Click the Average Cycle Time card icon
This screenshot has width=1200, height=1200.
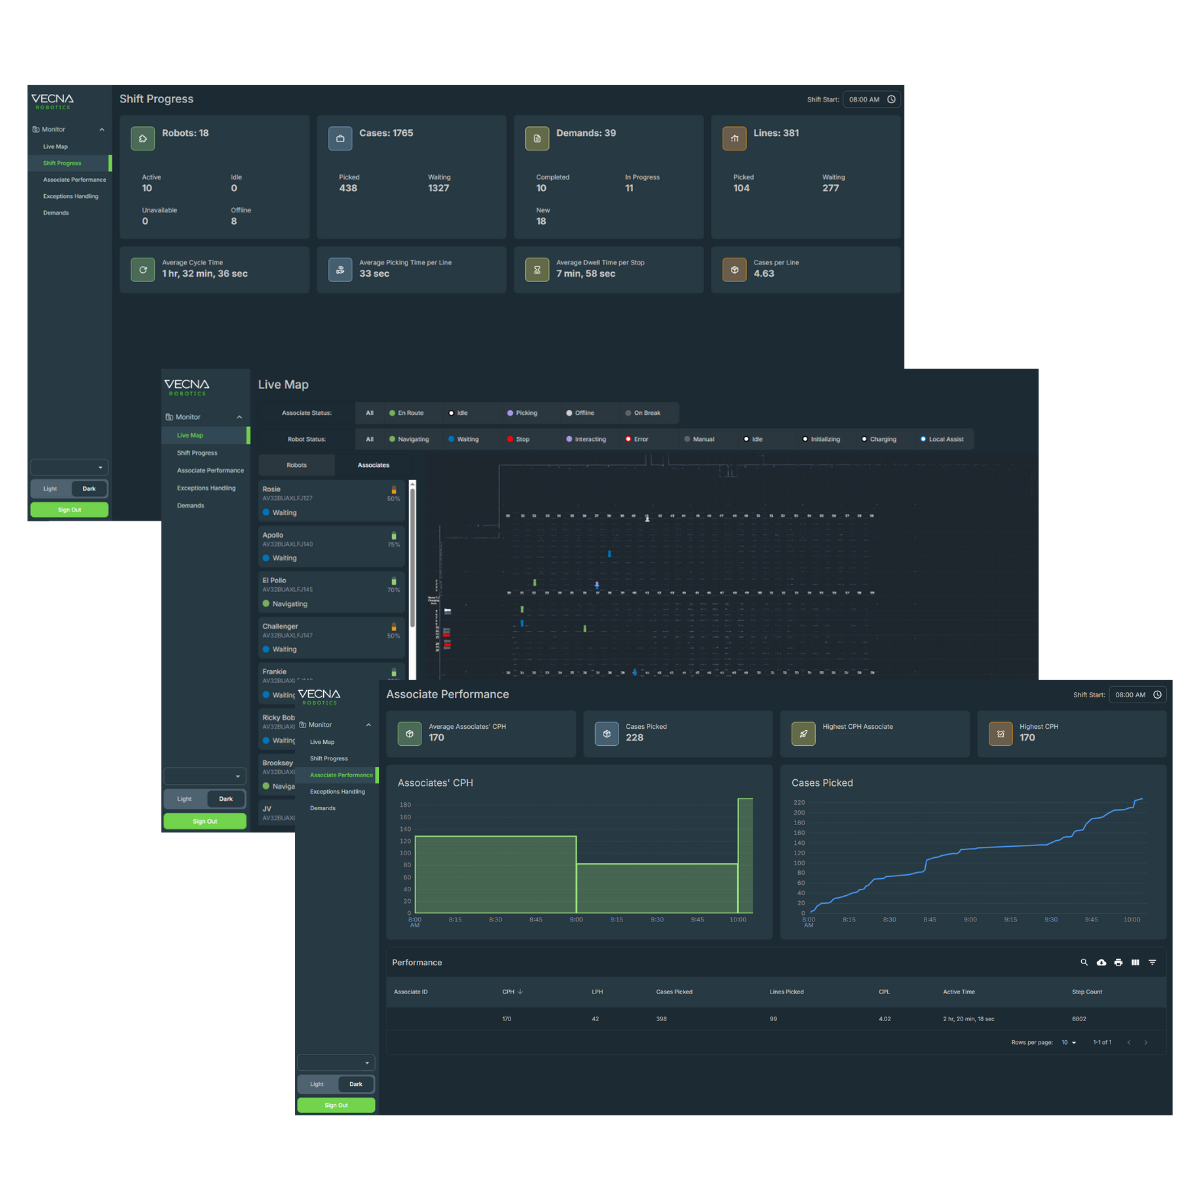pos(142,269)
